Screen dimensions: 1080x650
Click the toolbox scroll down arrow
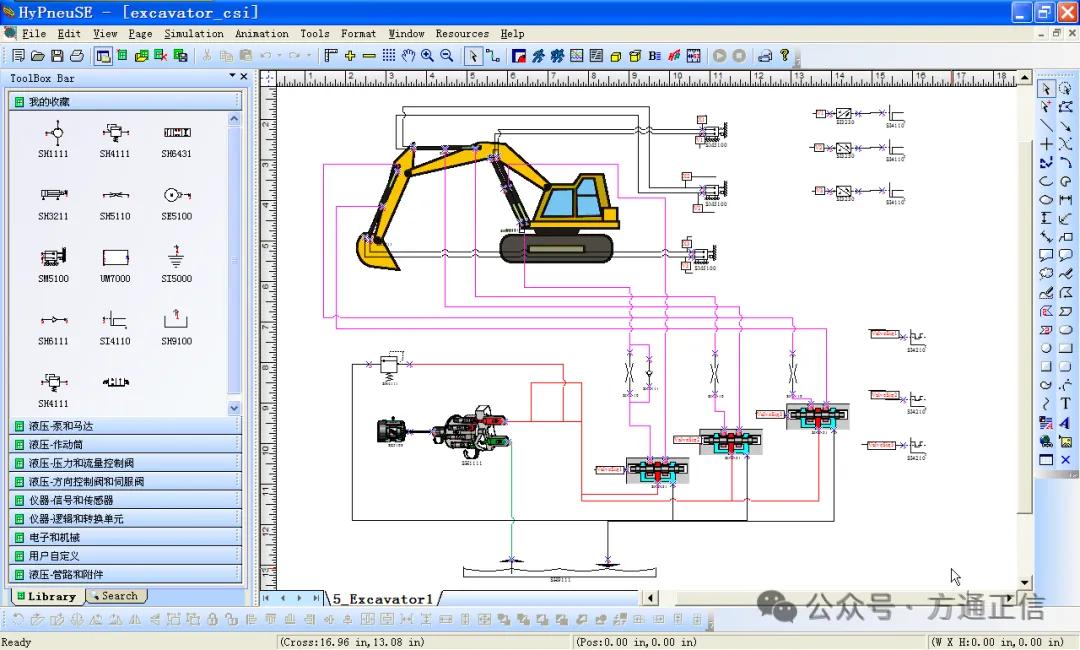234,408
